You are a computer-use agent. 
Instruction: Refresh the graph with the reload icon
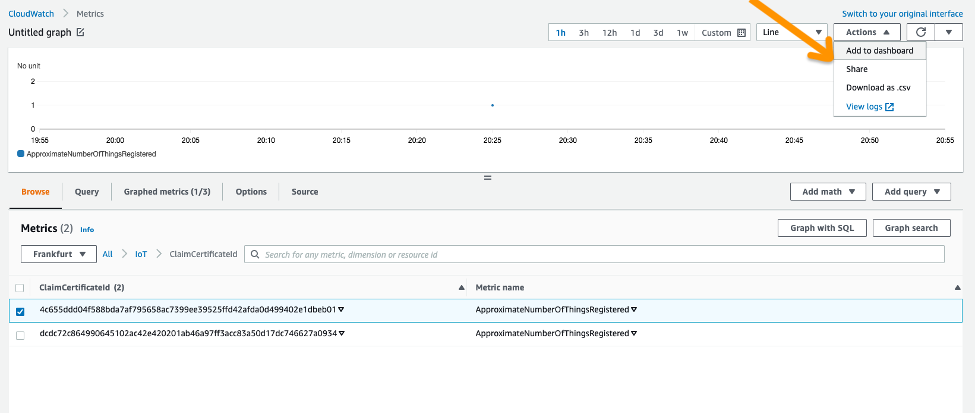tap(920, 32)
